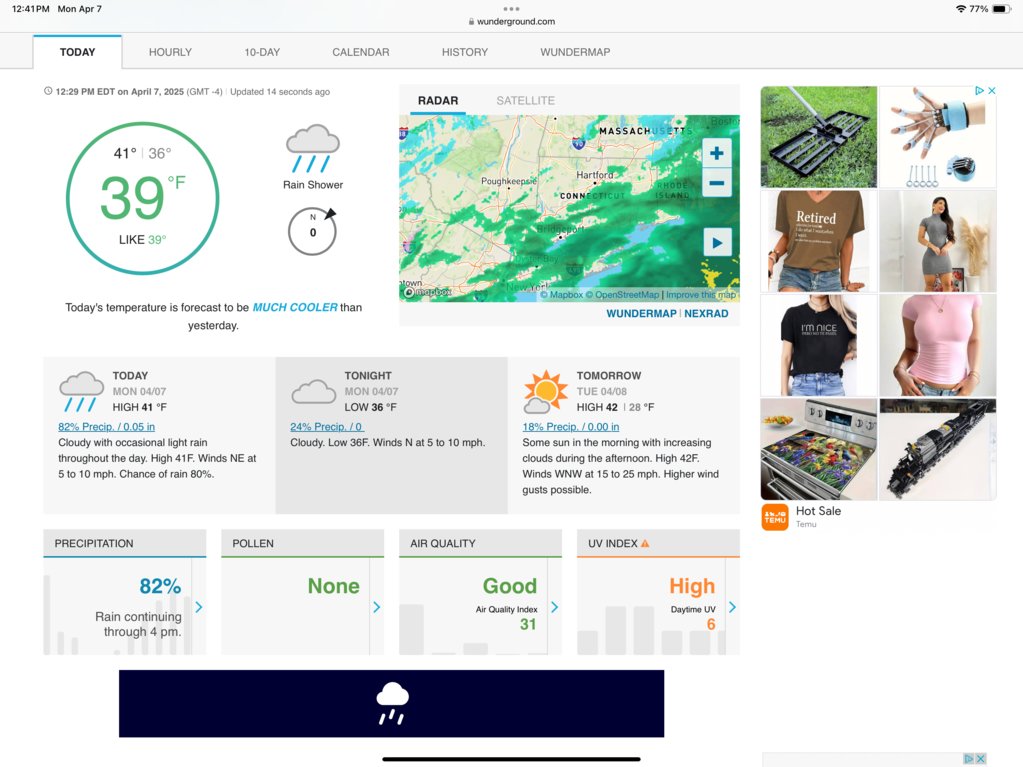1023x767 pixels.
Task: Open the Temu logo in the ad
Action: [775, 517]
